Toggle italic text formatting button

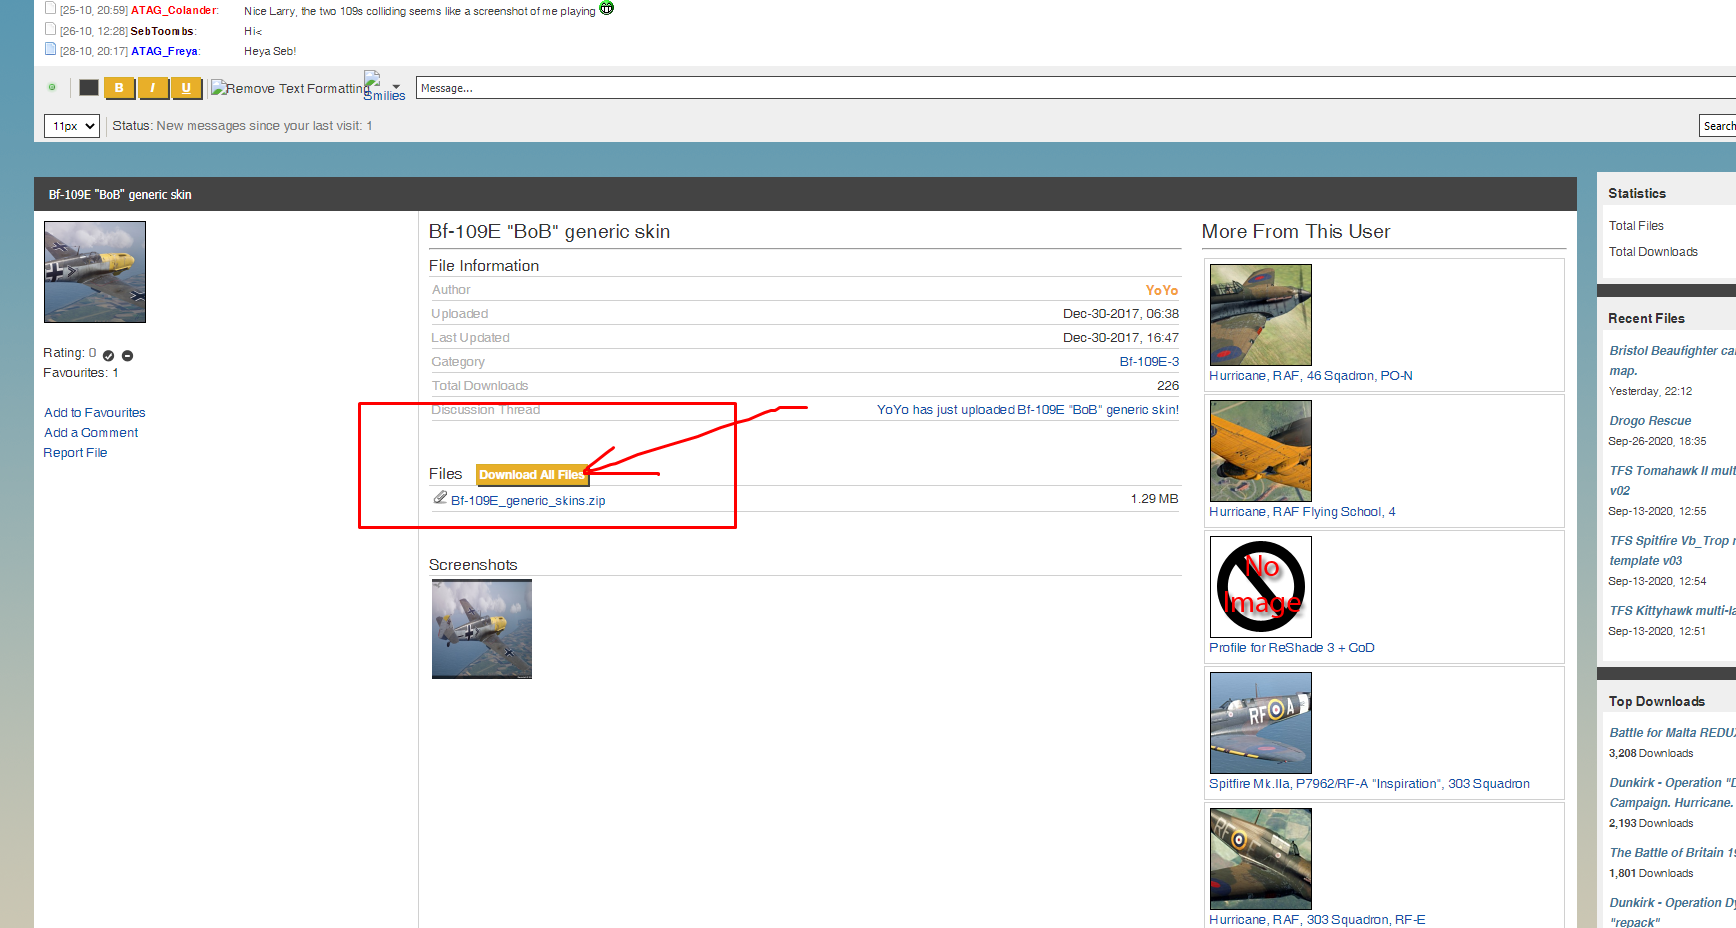pos(152,88)
